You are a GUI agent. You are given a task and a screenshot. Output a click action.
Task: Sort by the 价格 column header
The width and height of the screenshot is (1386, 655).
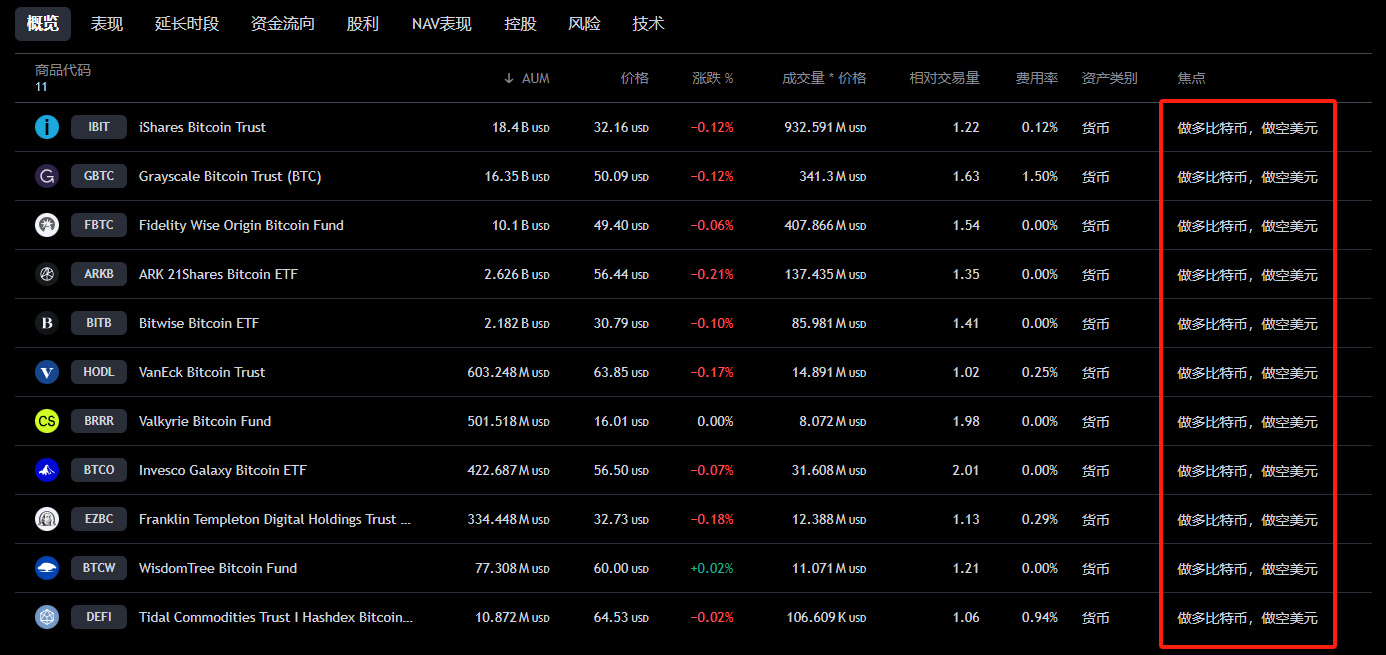[634, 78]
